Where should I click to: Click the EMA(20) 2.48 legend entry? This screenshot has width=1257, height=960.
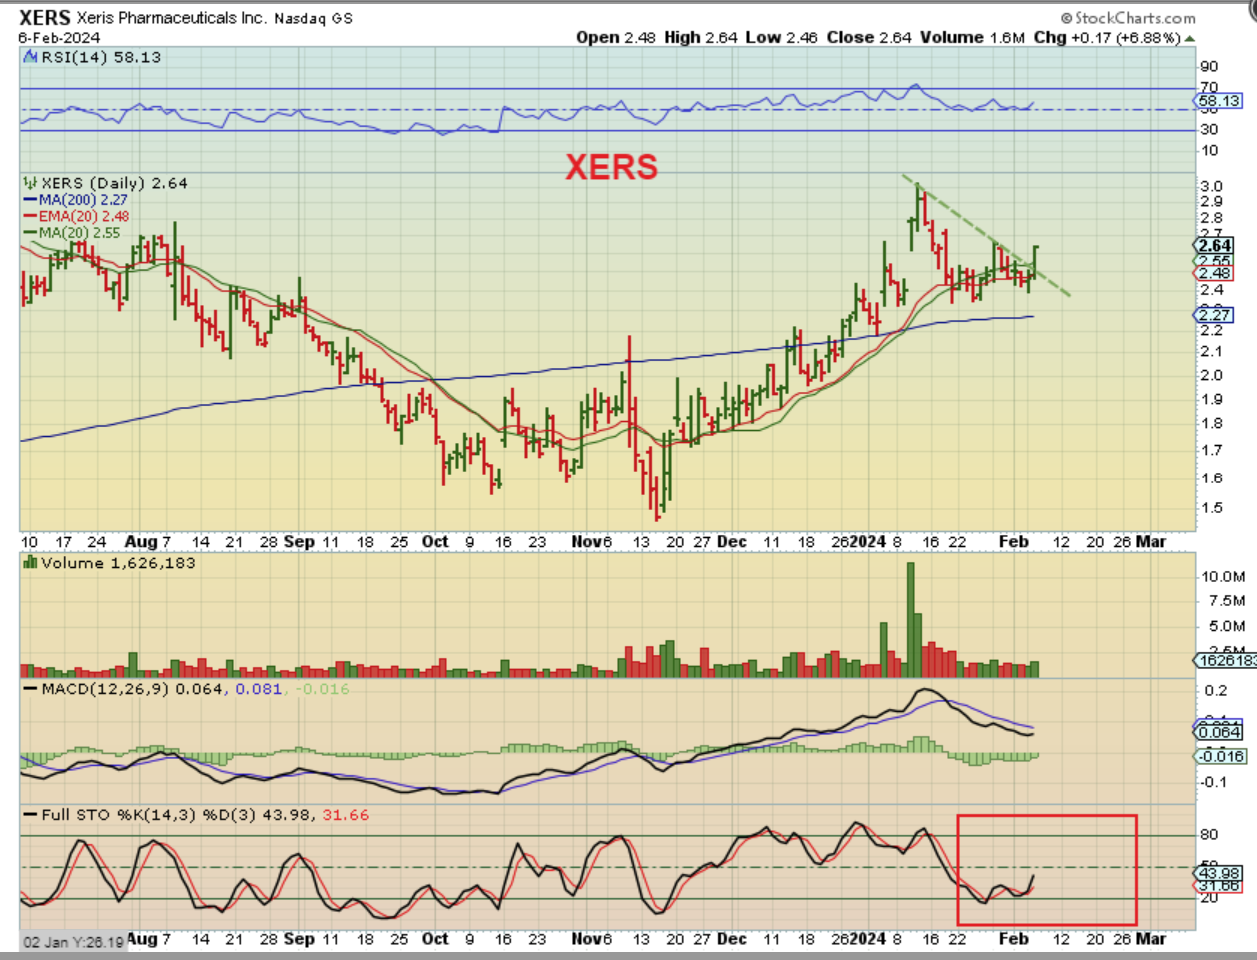point(76,216)
